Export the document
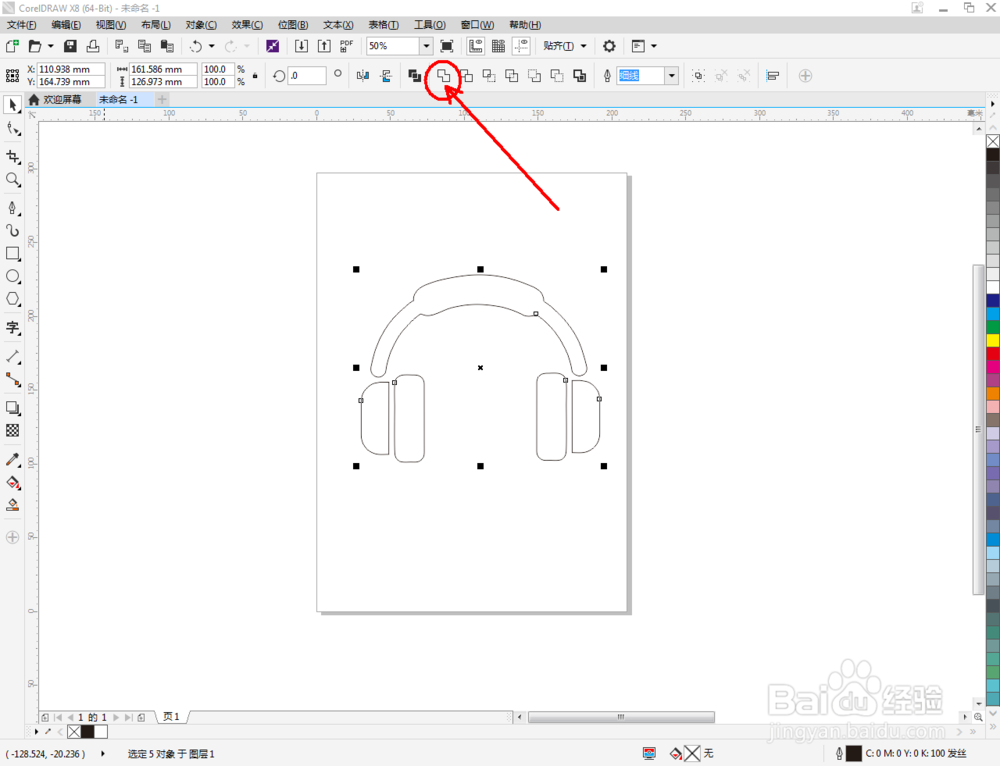Viewport: 1000px width, 766px height. tap(324, 46)
